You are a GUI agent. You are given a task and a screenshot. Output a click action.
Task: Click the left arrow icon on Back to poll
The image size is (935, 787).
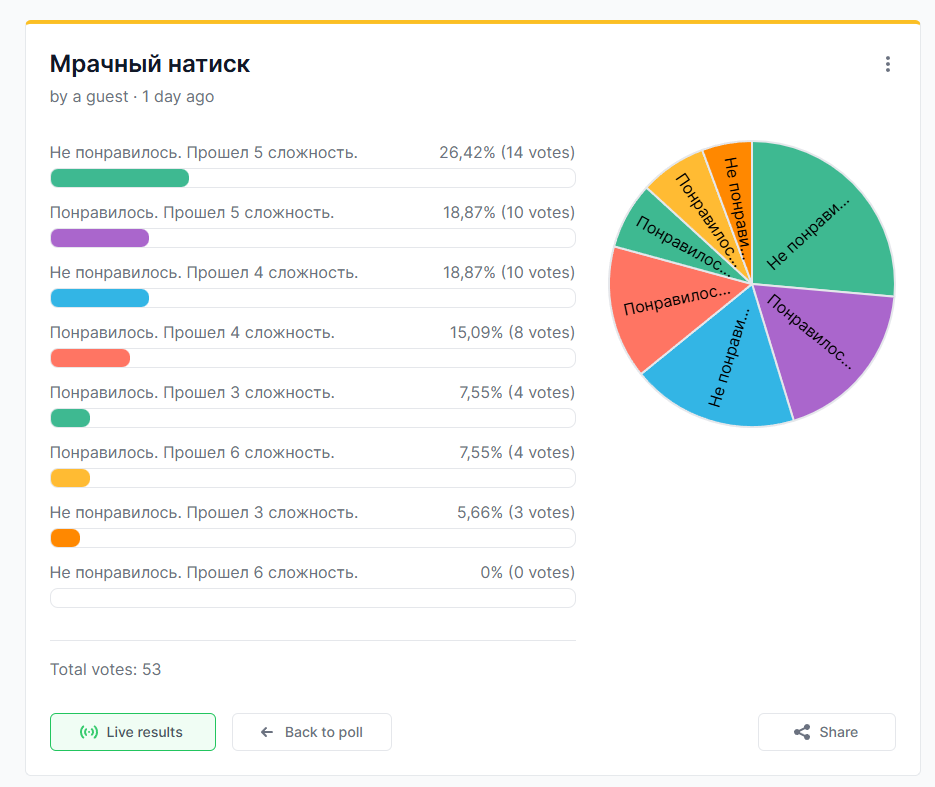267,732
